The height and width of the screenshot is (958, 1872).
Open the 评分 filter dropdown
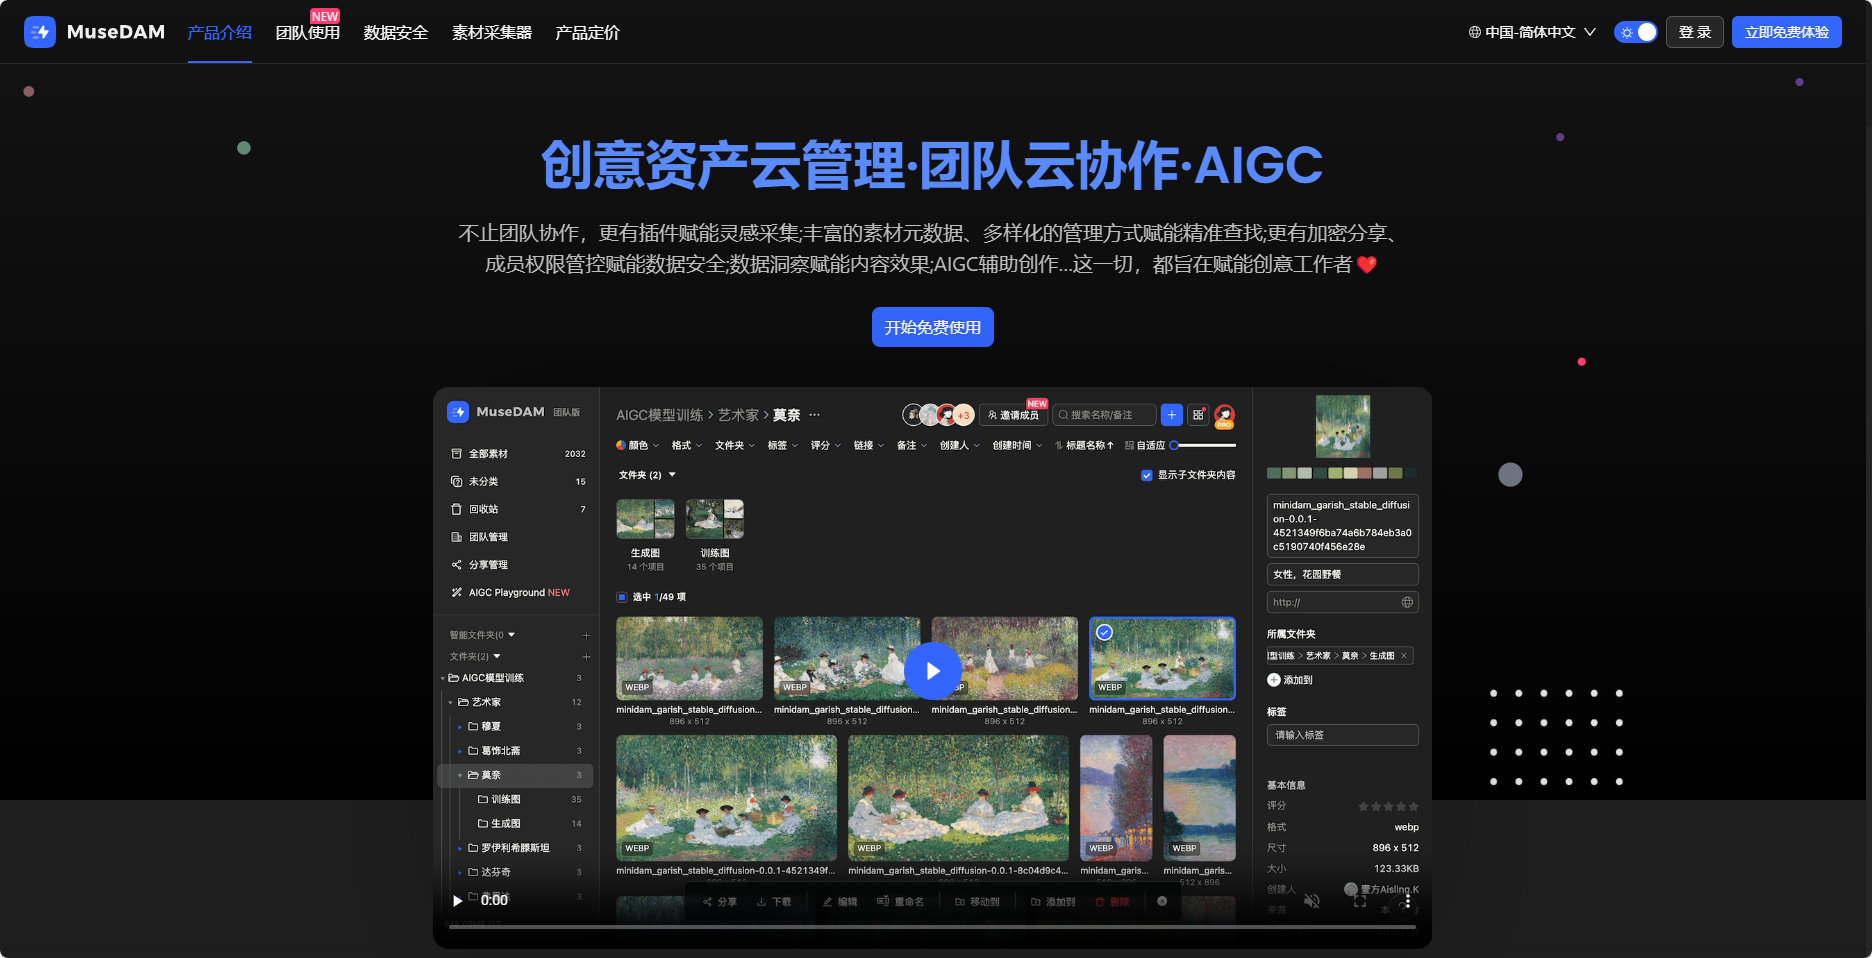[826, 445]
